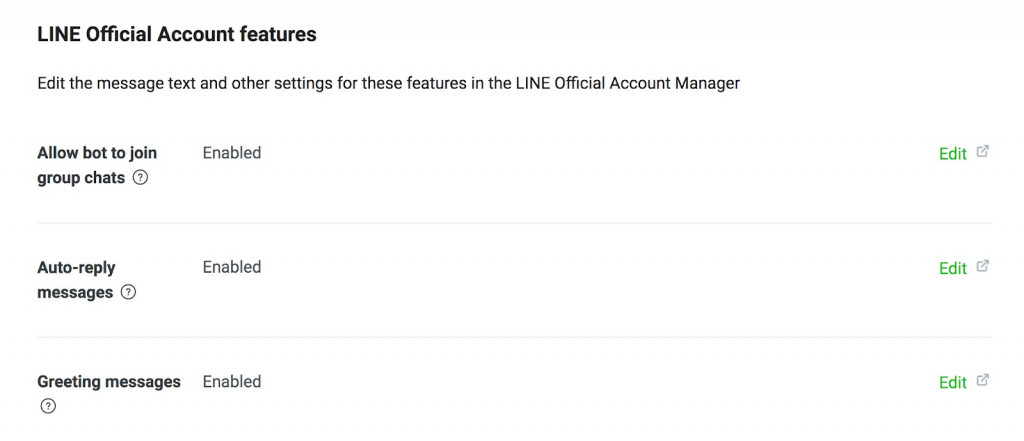
Task: Open Edit link for Auto-reply messages
Action: 952,268
